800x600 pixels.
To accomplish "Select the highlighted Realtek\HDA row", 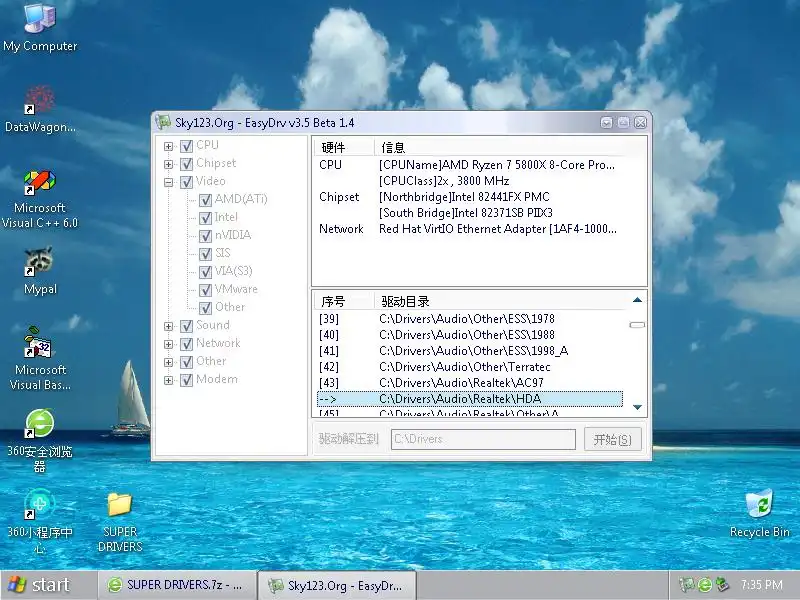I will 470,398.
